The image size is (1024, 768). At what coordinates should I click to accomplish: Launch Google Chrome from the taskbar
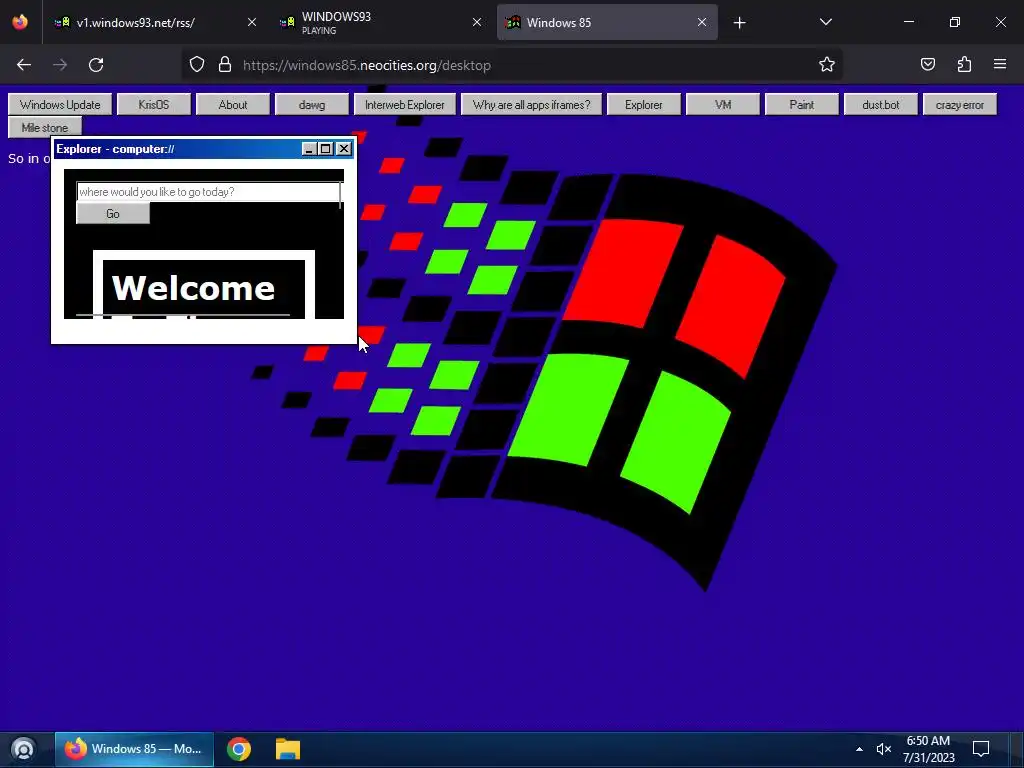pos(239,749)
